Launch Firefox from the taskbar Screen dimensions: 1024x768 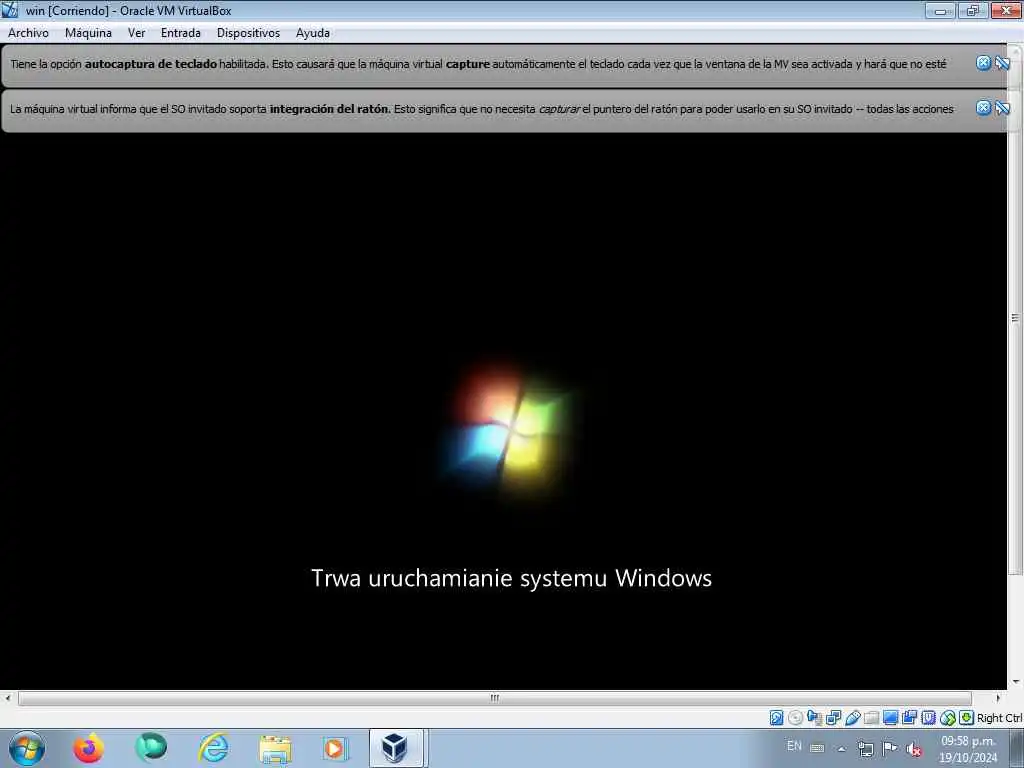point(88,748)
